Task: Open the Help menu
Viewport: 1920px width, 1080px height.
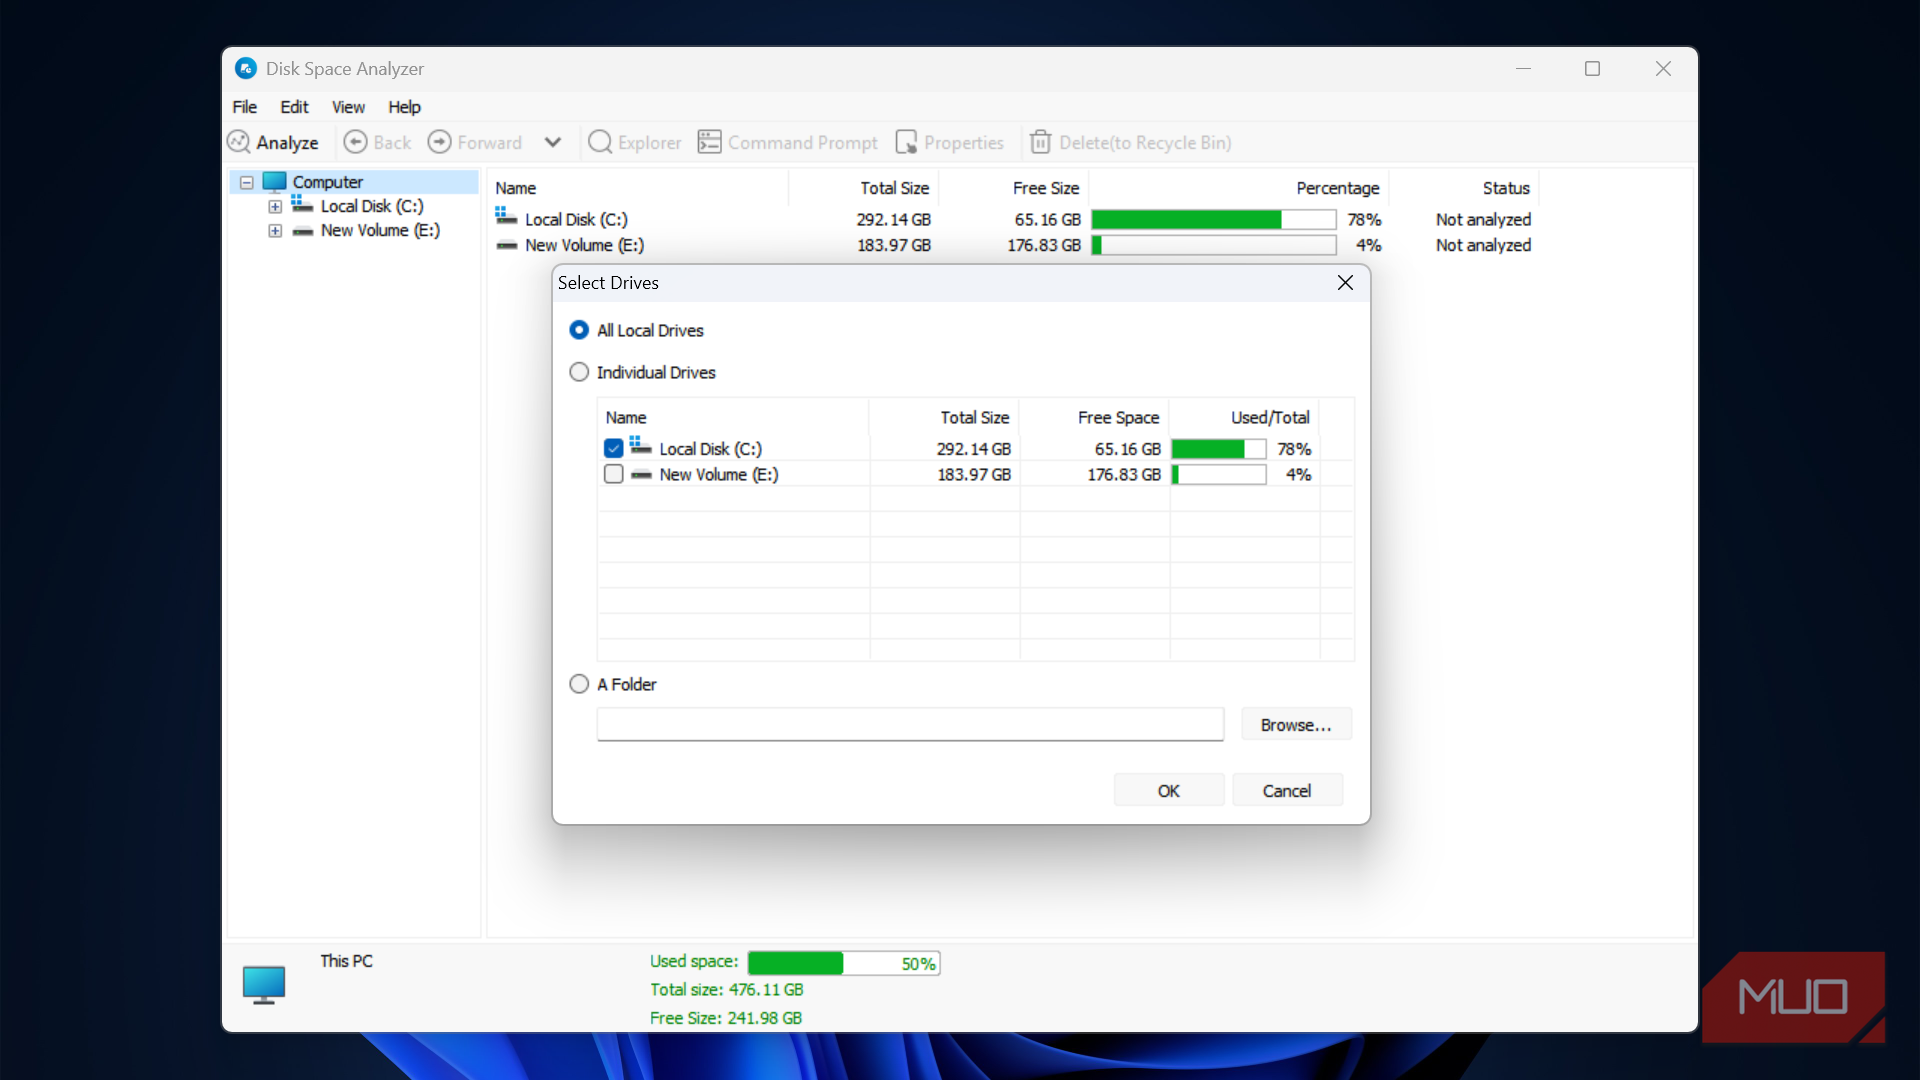Action: point(404,107)
